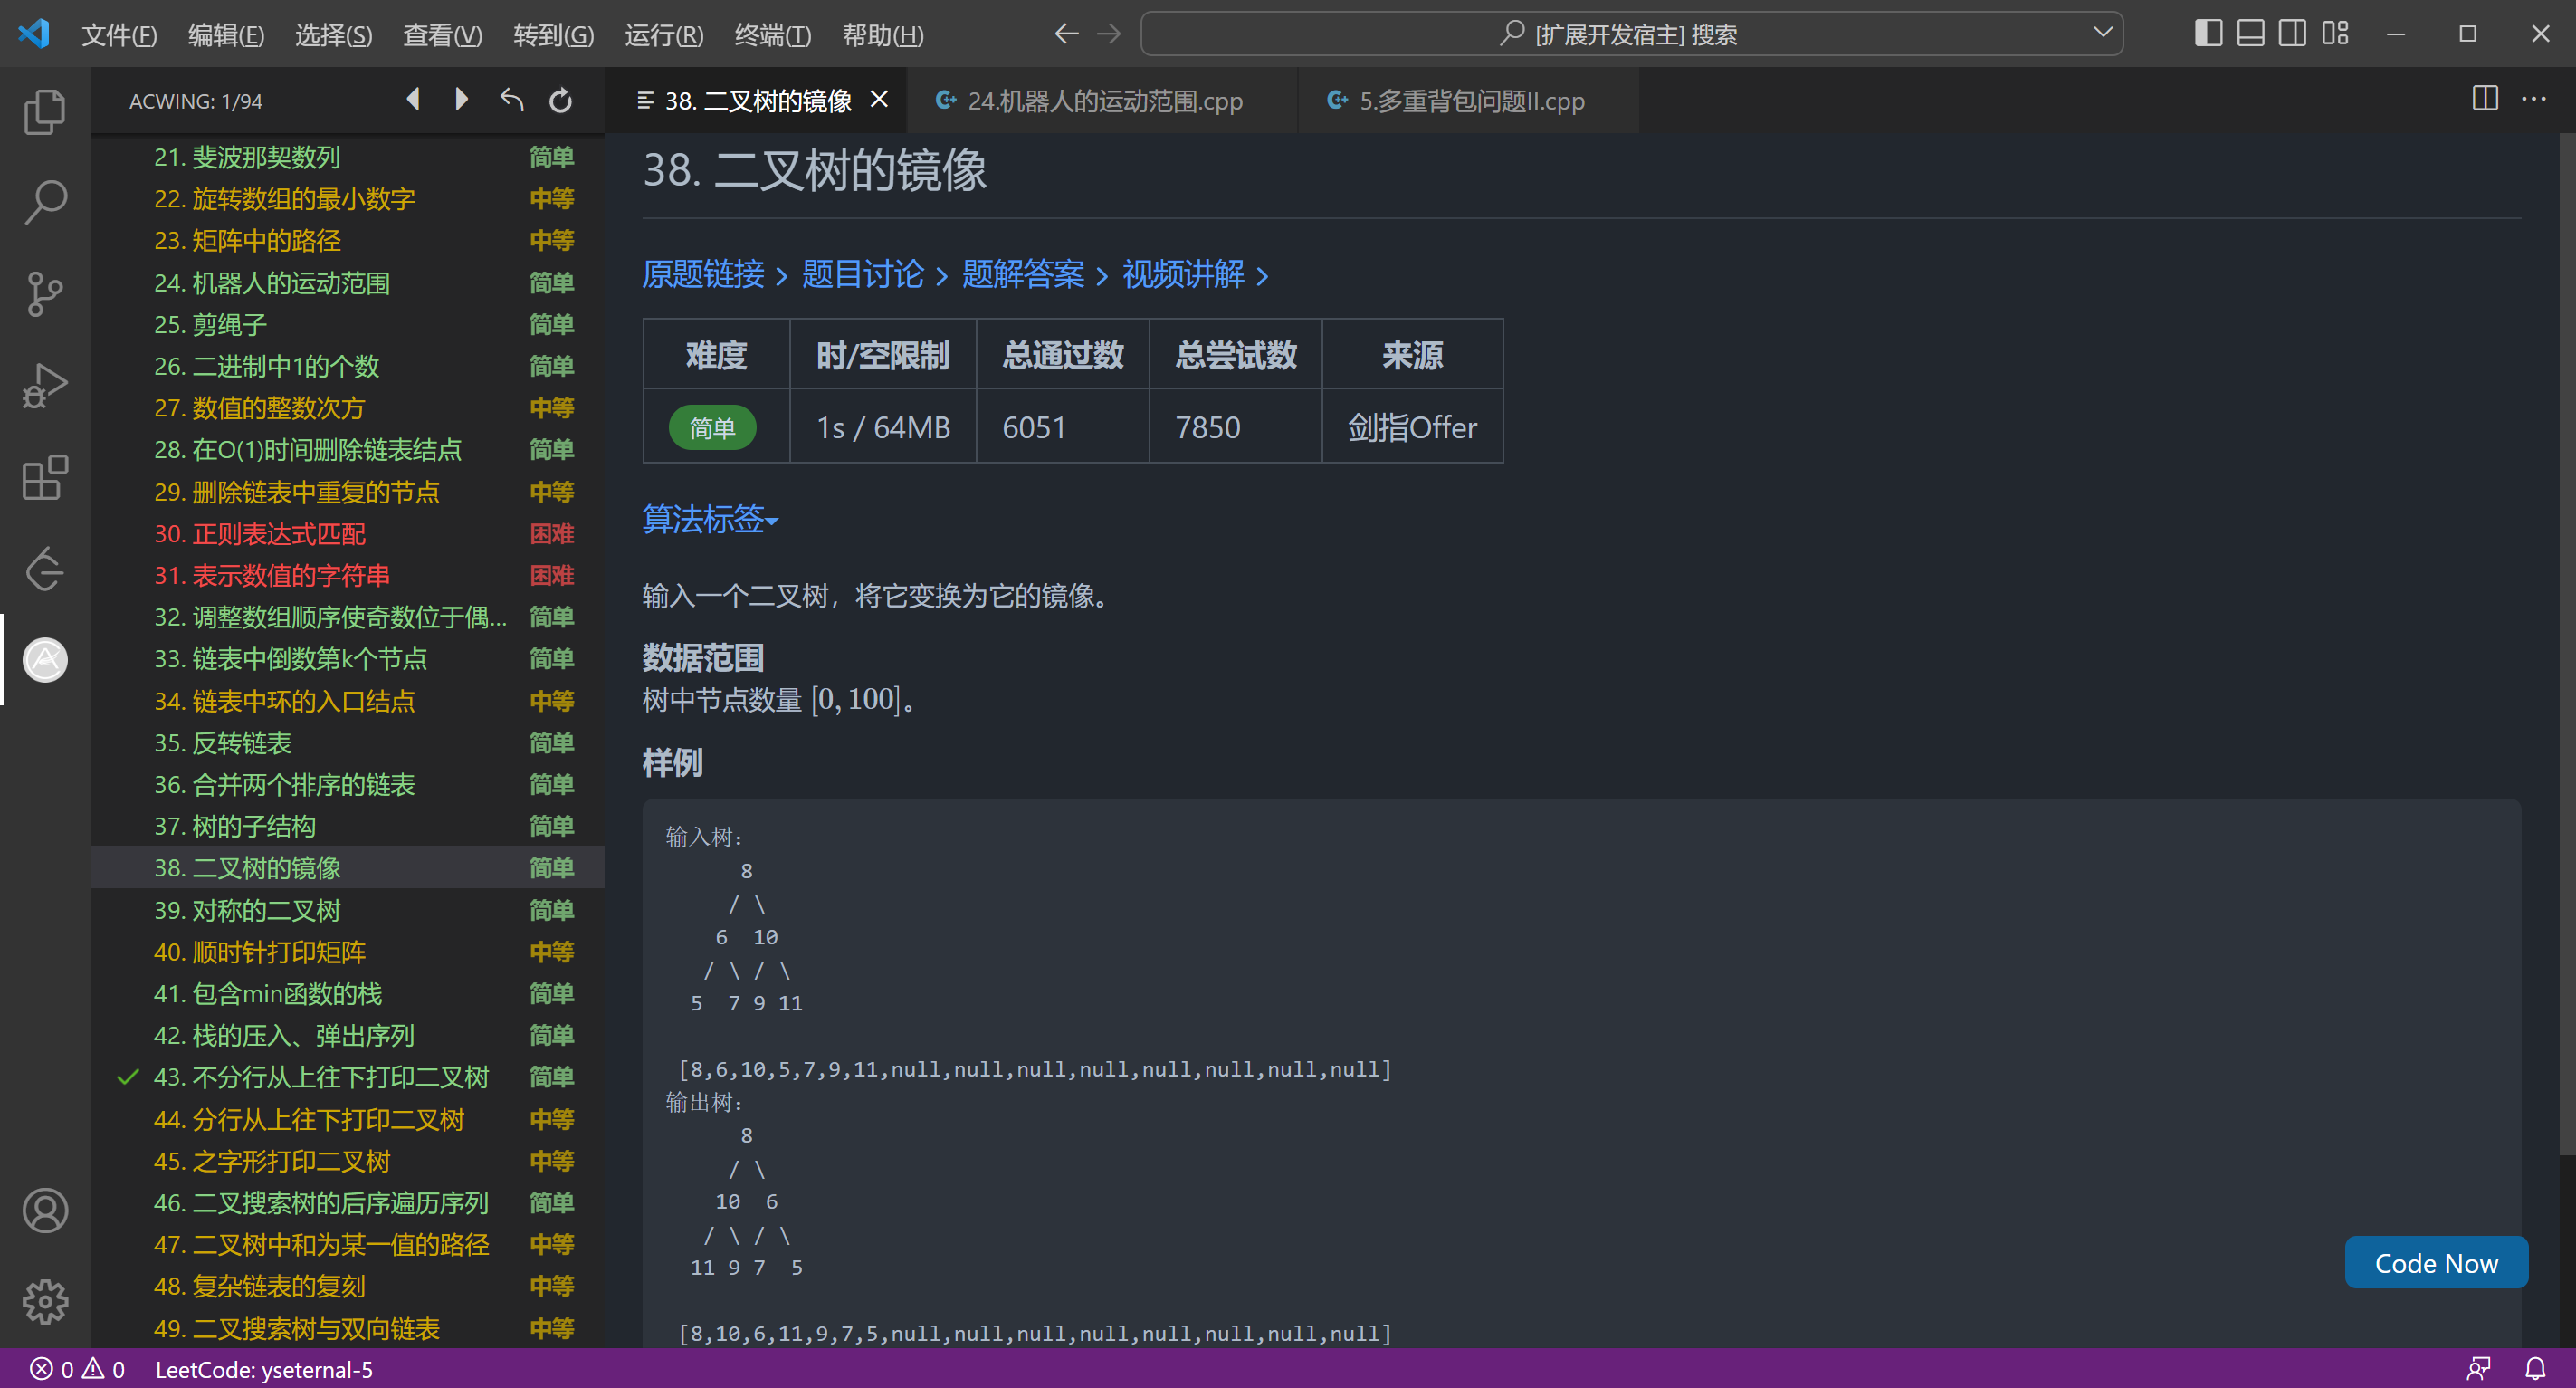Open Manage settings gear icon
This screenshot has height=1388, width=2576.
(45, 1301)
